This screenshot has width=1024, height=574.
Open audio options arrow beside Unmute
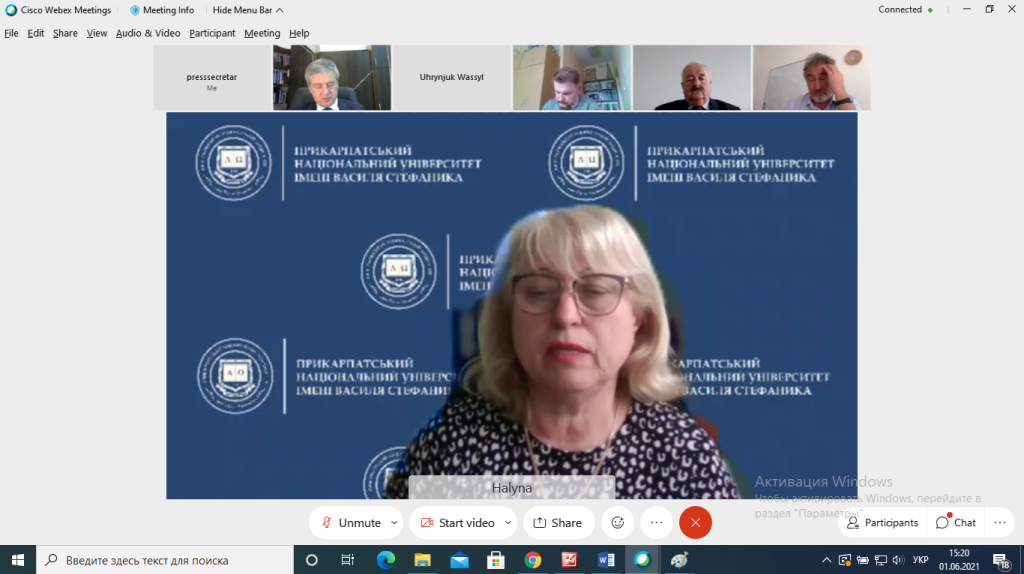point(394,522)
